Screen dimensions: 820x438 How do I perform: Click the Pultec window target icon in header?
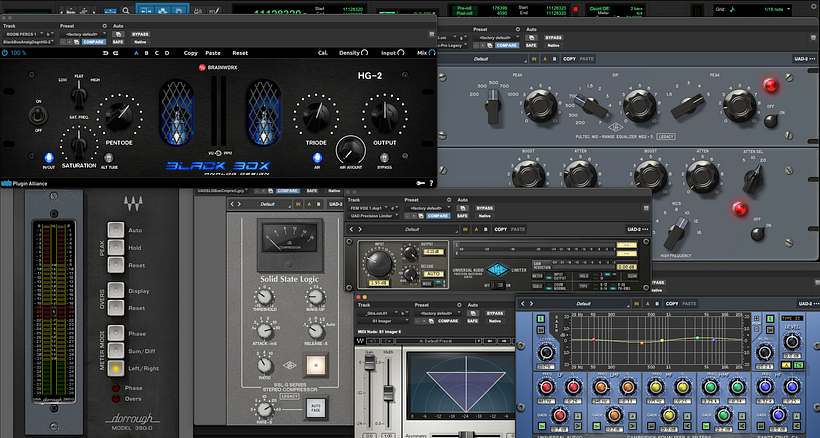point(813,38)
